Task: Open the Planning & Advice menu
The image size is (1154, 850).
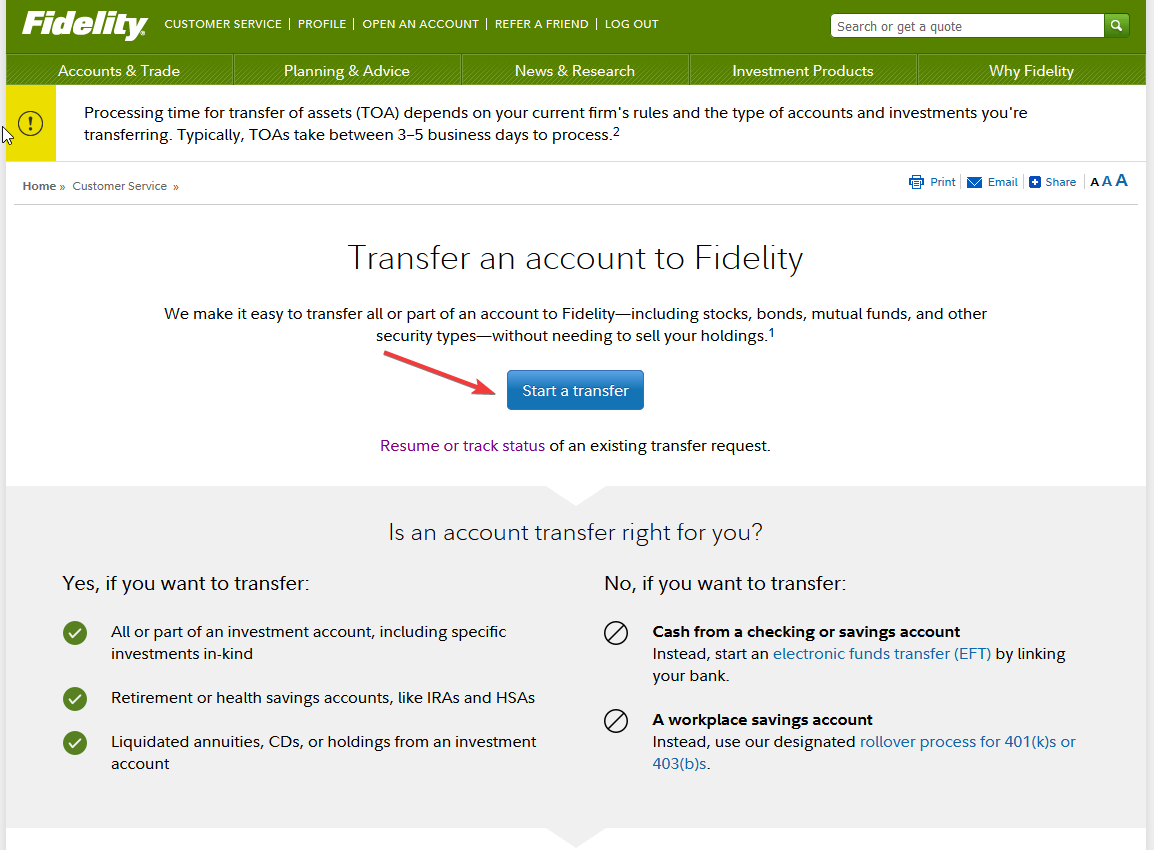Action: pyautogui.click(x=347, y=71)
